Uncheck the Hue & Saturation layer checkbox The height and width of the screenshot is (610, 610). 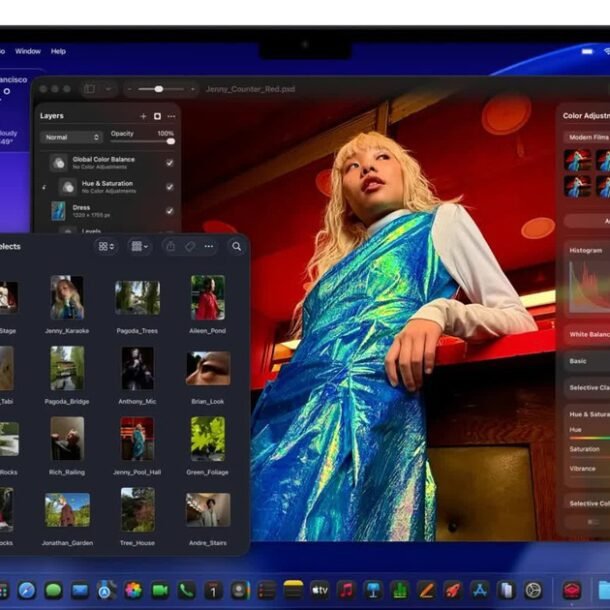tap(169, 186)
